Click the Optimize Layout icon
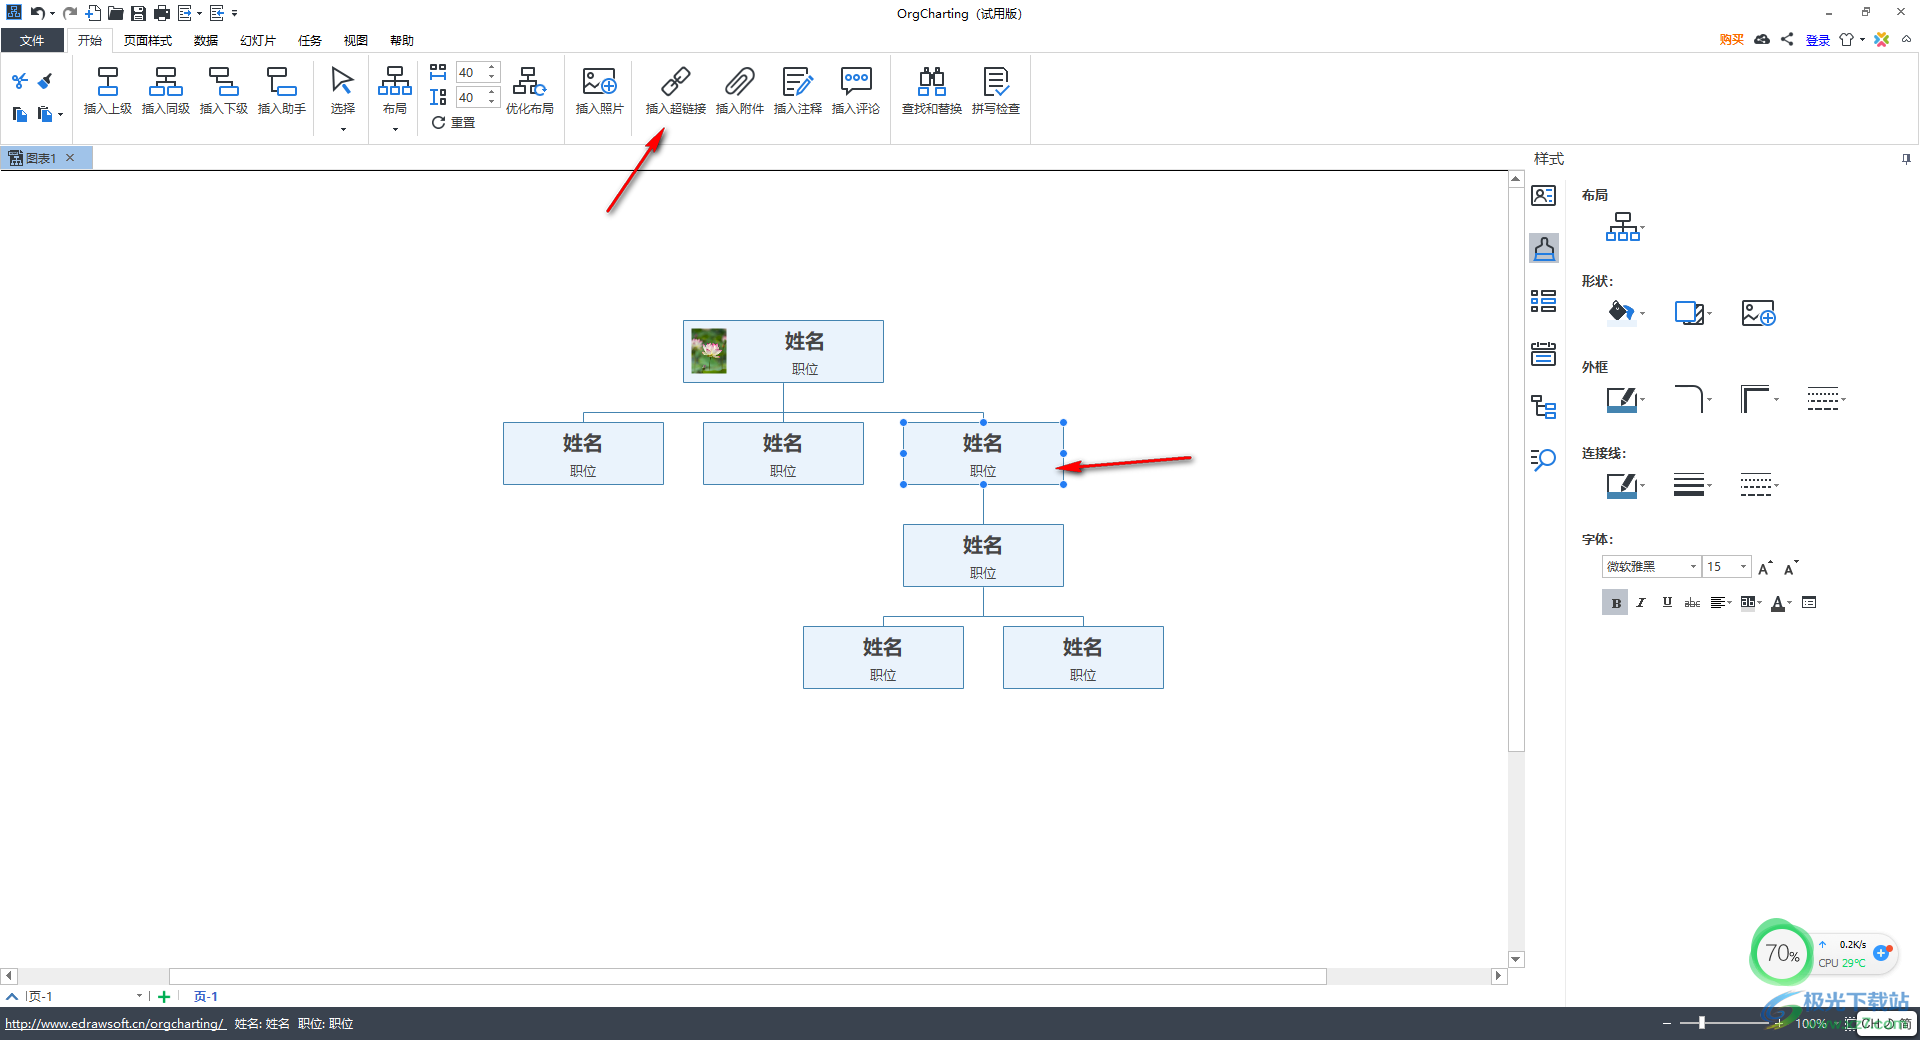 pyautogui.click(x=529, y=82)
